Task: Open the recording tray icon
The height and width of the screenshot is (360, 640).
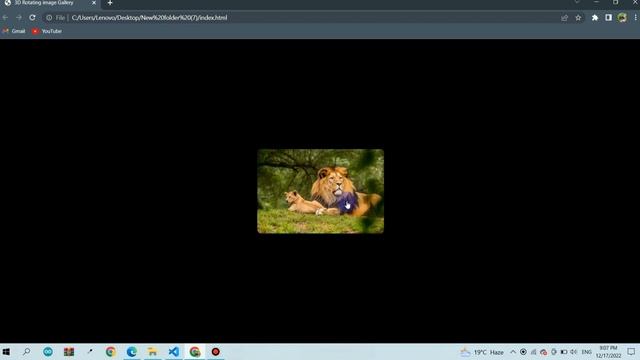Action: [x=523, y=352]
